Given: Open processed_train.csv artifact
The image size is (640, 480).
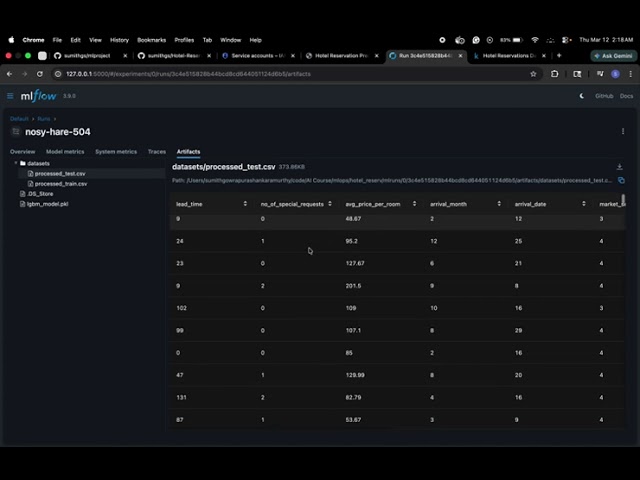Looking at the screenshot, I should [x=61, y=184].
